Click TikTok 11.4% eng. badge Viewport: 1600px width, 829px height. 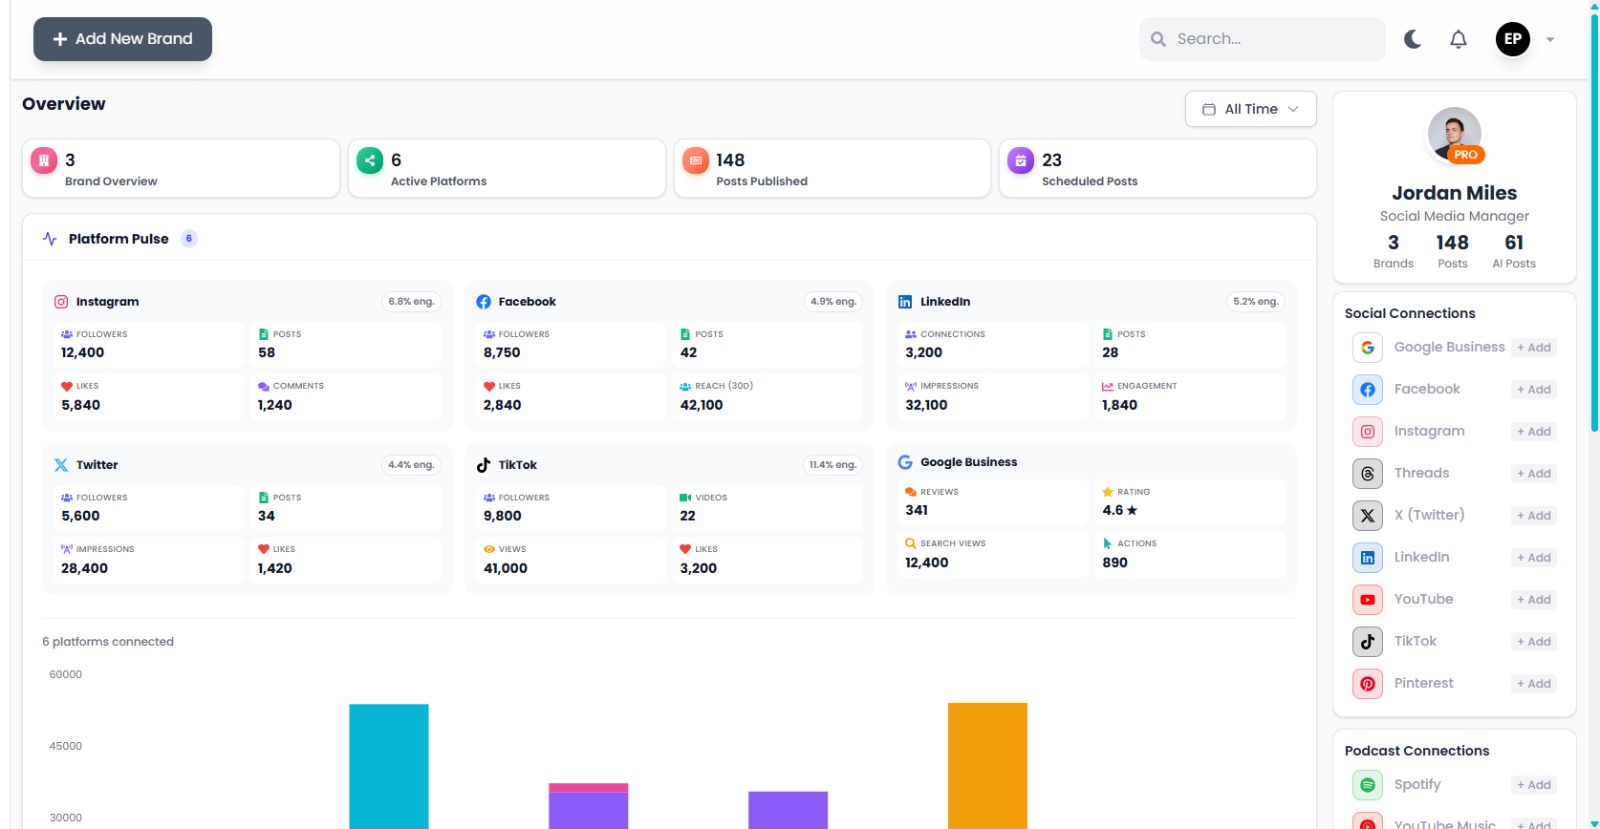(833, 465)
